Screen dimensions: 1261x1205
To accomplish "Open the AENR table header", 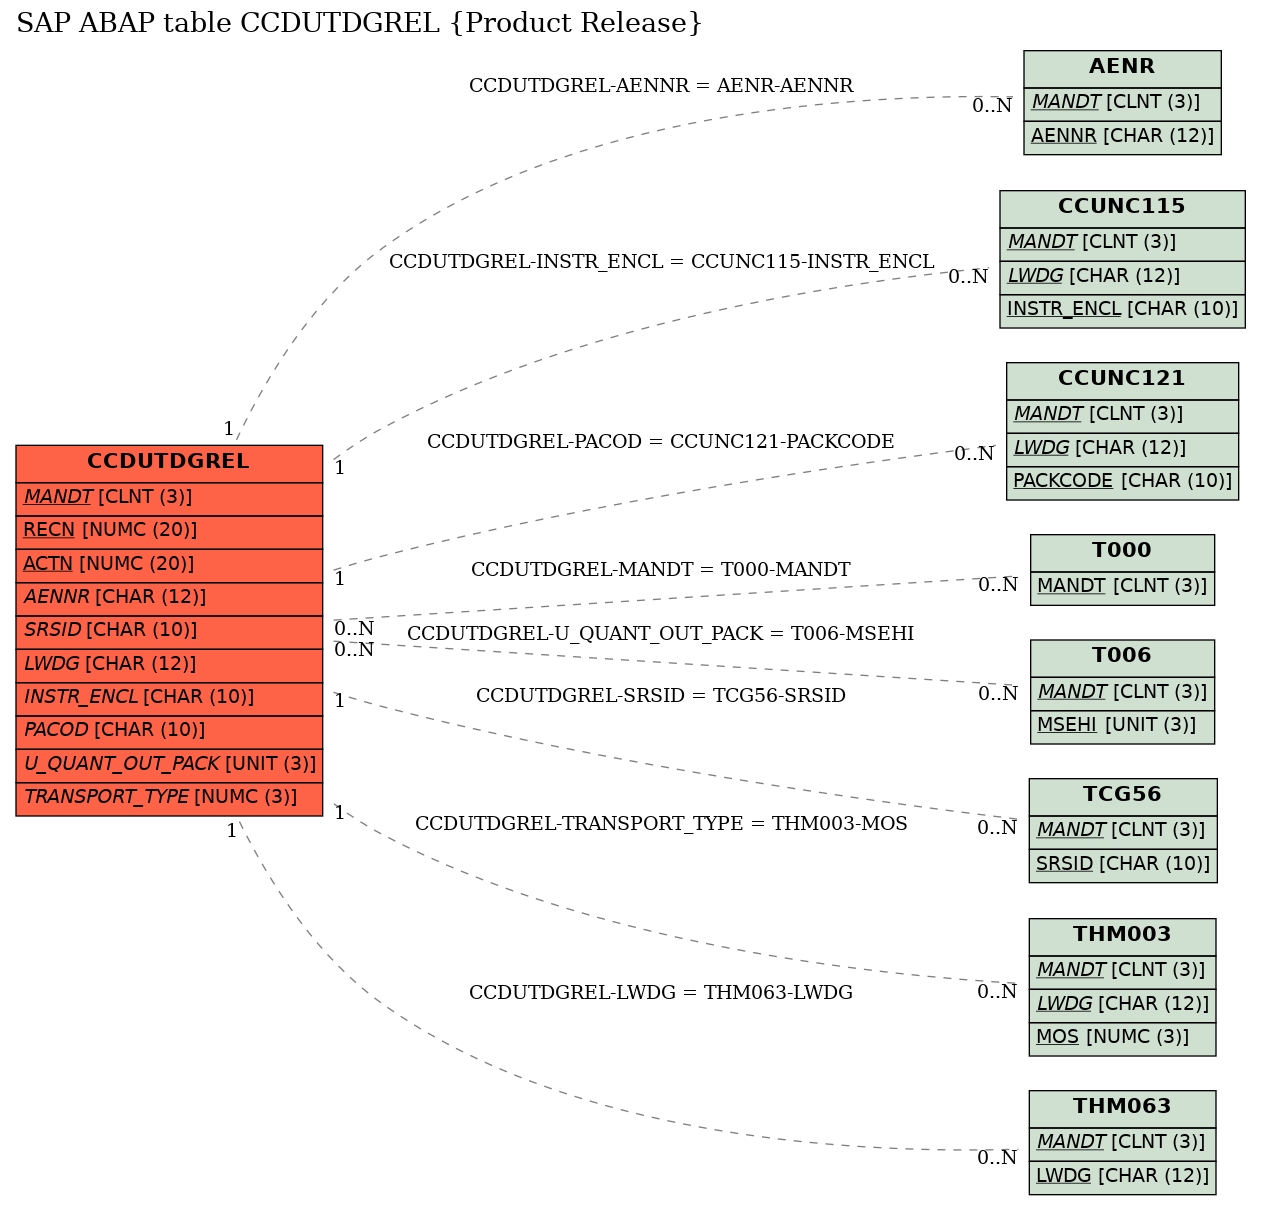I will click(1122, 68).
